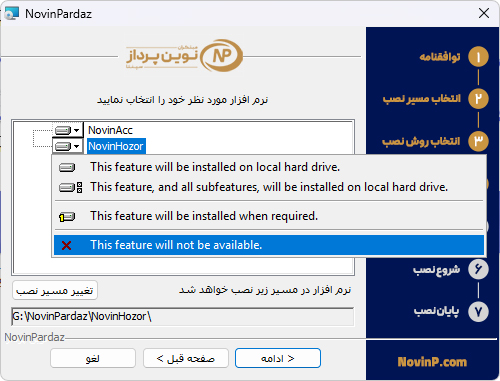500x381 pixels.
Task: Click the شروع نصب step label
Action: coord(436,270)
